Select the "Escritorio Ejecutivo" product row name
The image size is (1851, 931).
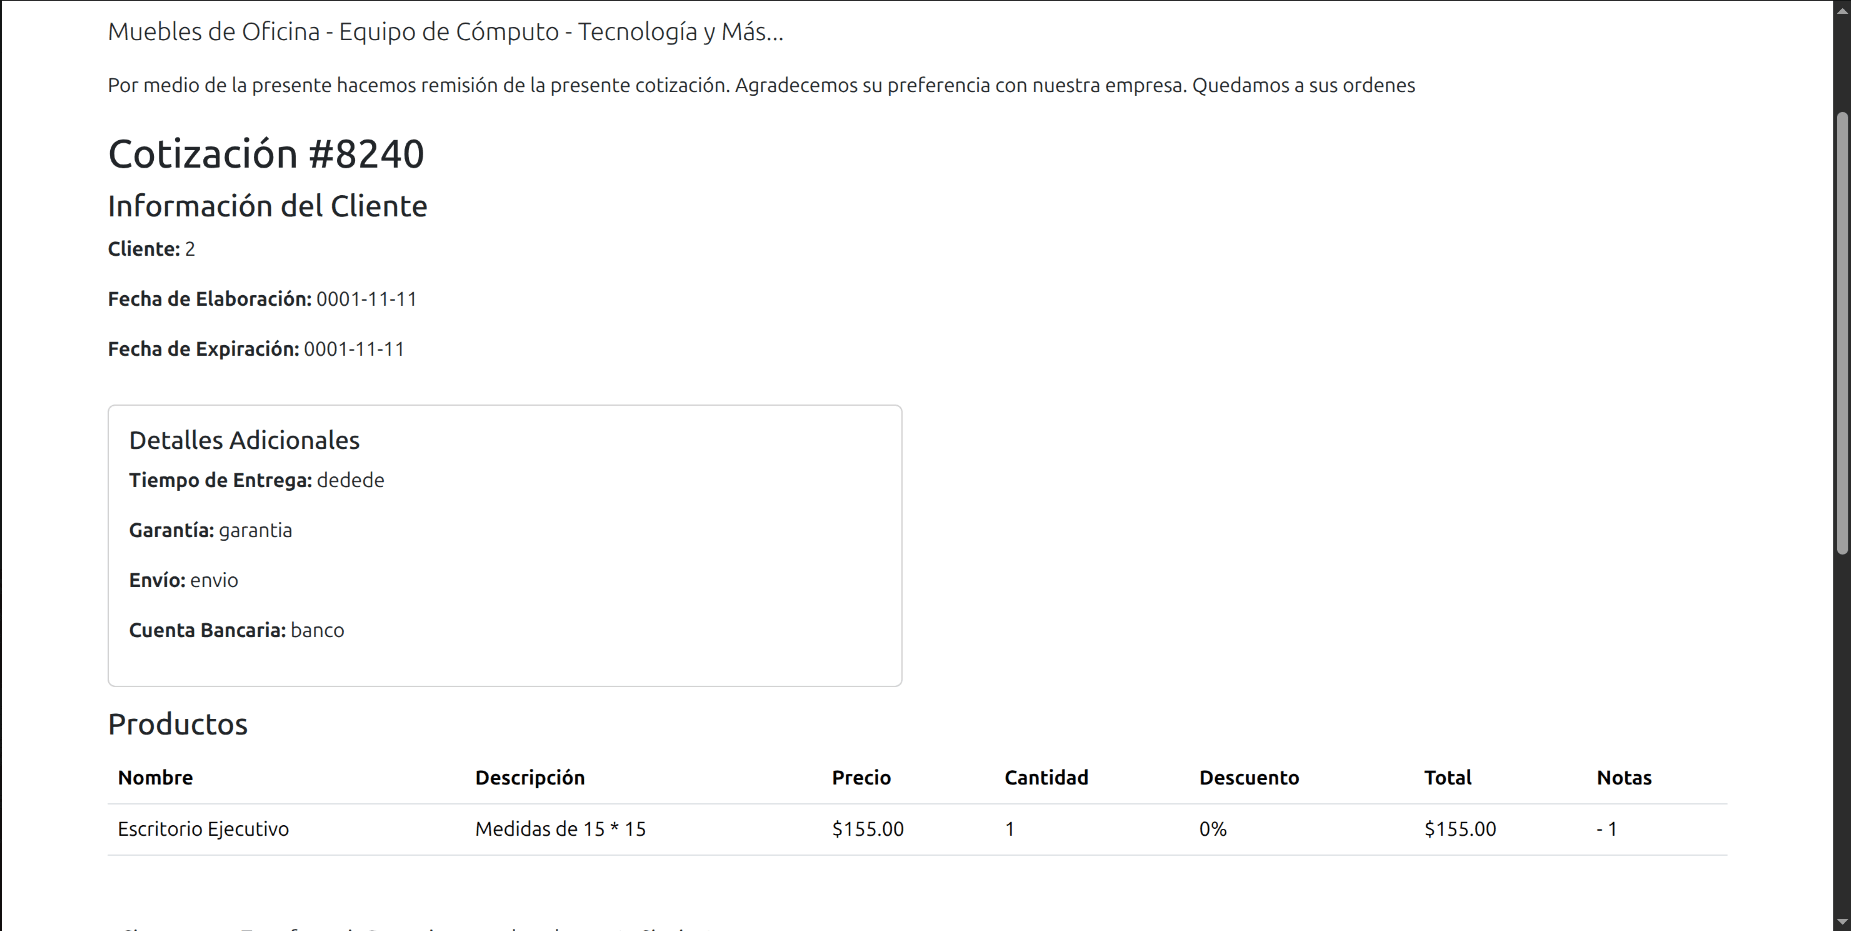click(x=203, y=829)
